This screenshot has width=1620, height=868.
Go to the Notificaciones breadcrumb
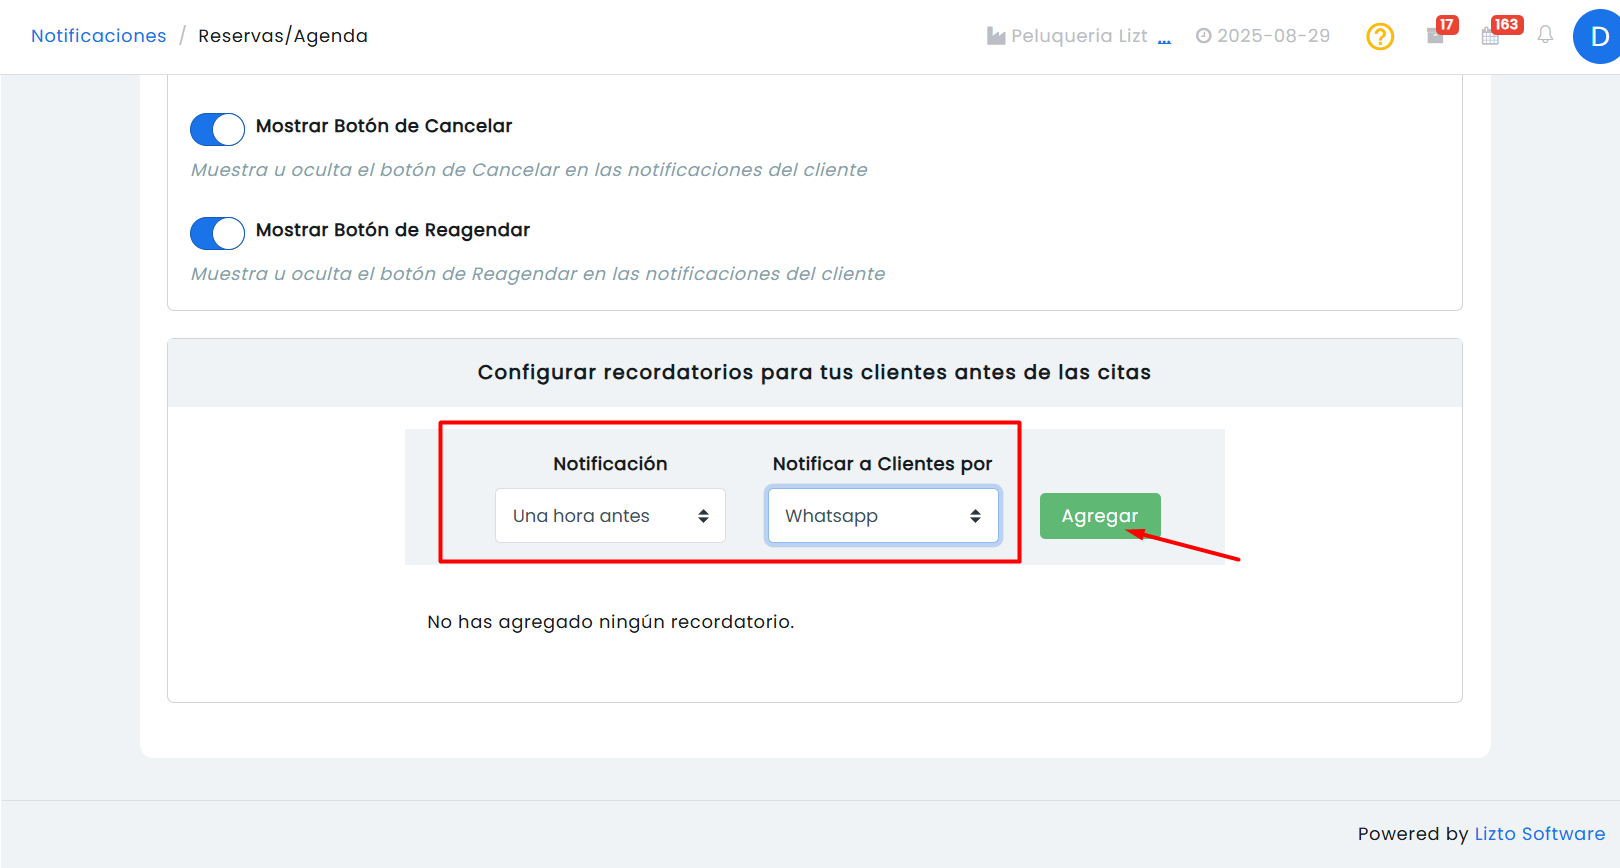coord(99,36)
